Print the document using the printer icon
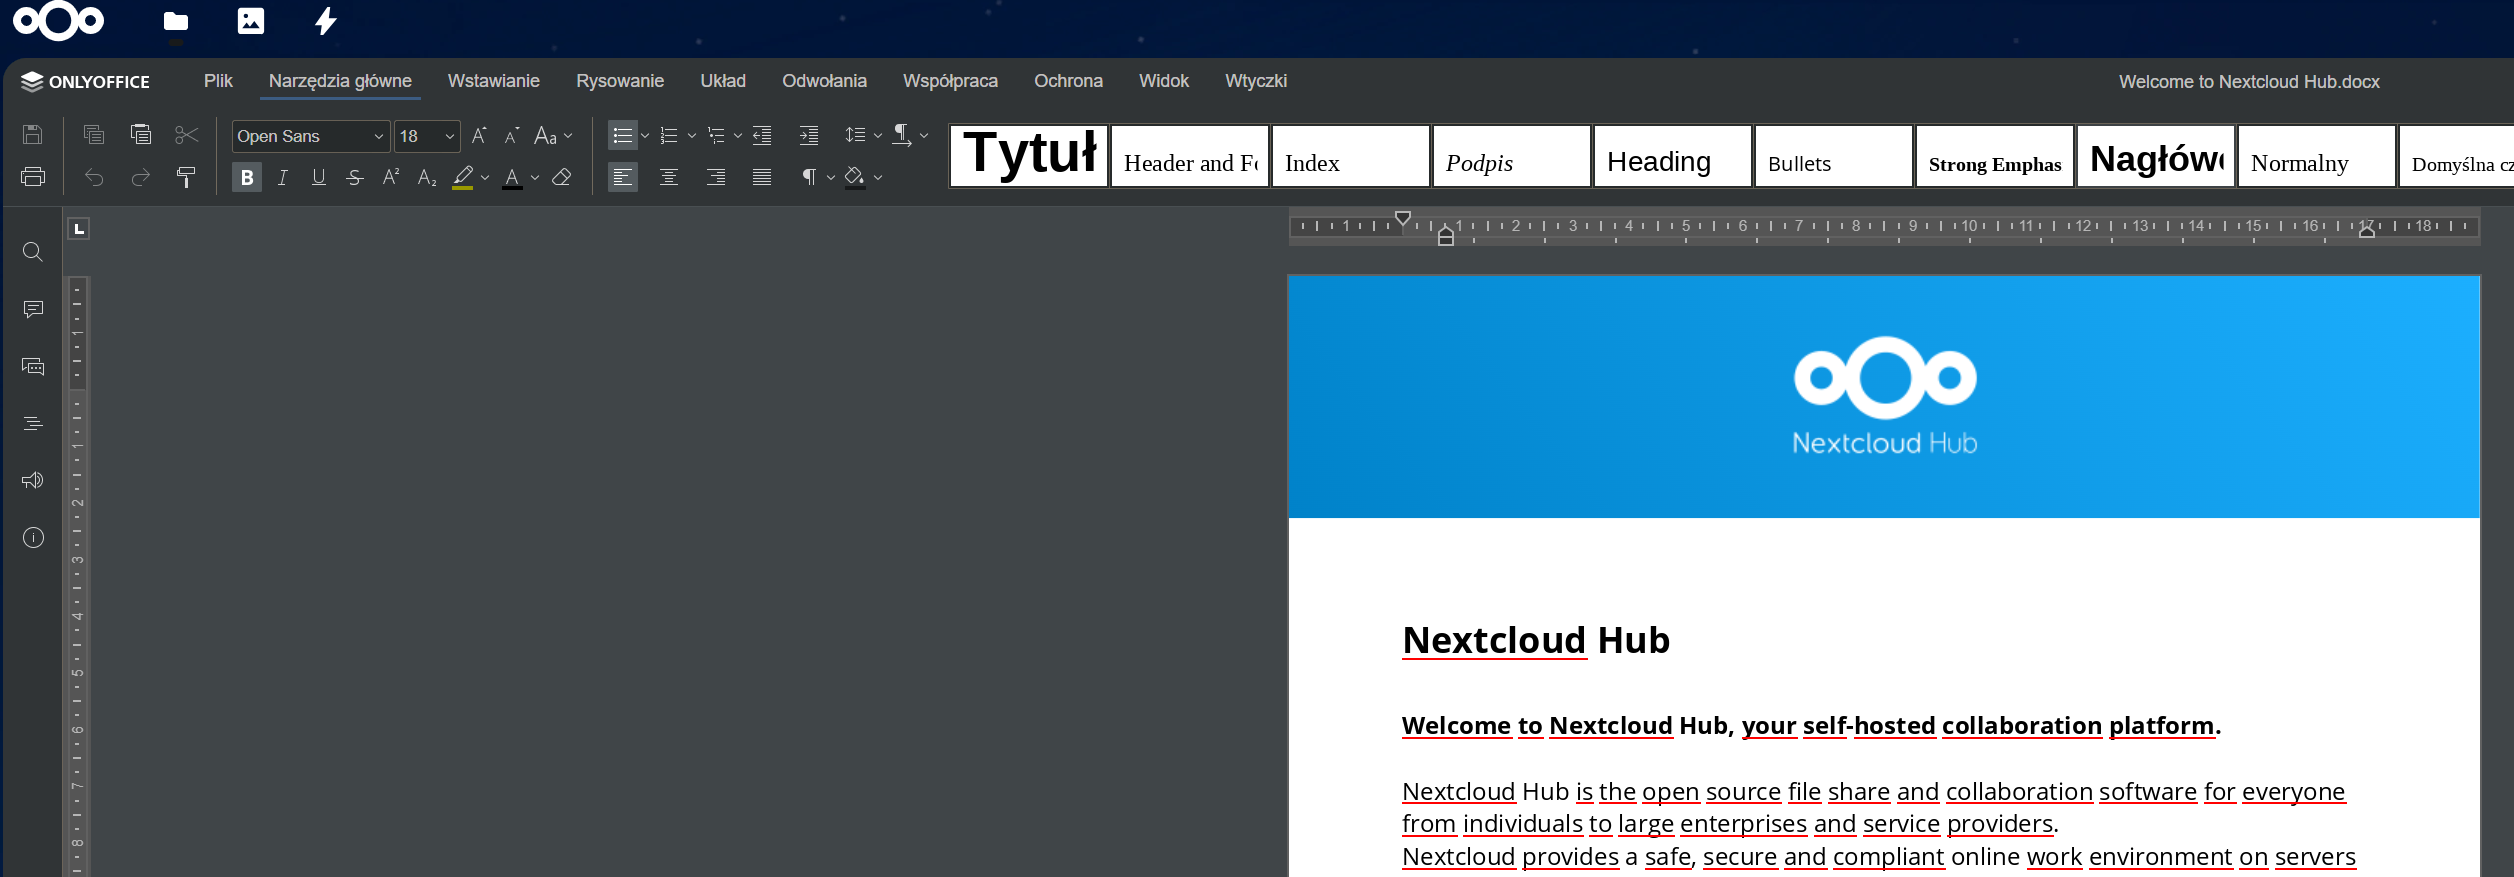Viewport: 2514px width, 877px height. pyautogui.click(x=33, y=177)
